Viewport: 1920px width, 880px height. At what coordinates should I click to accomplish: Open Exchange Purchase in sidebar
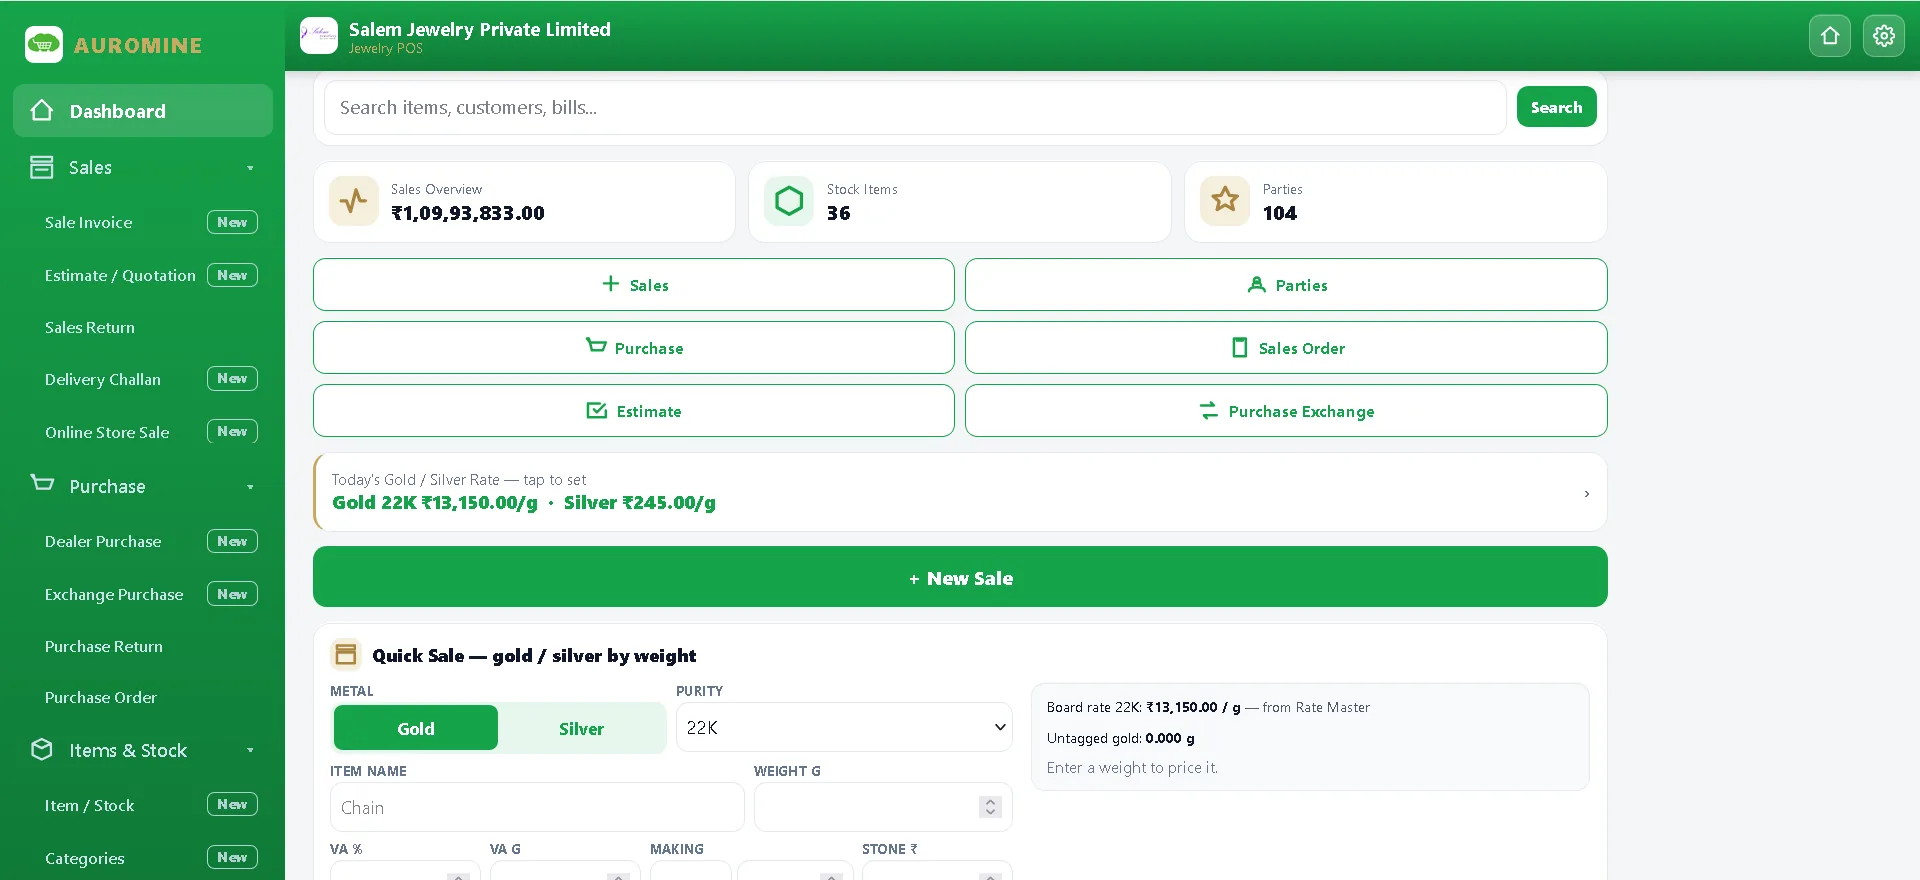click(114, 594)
